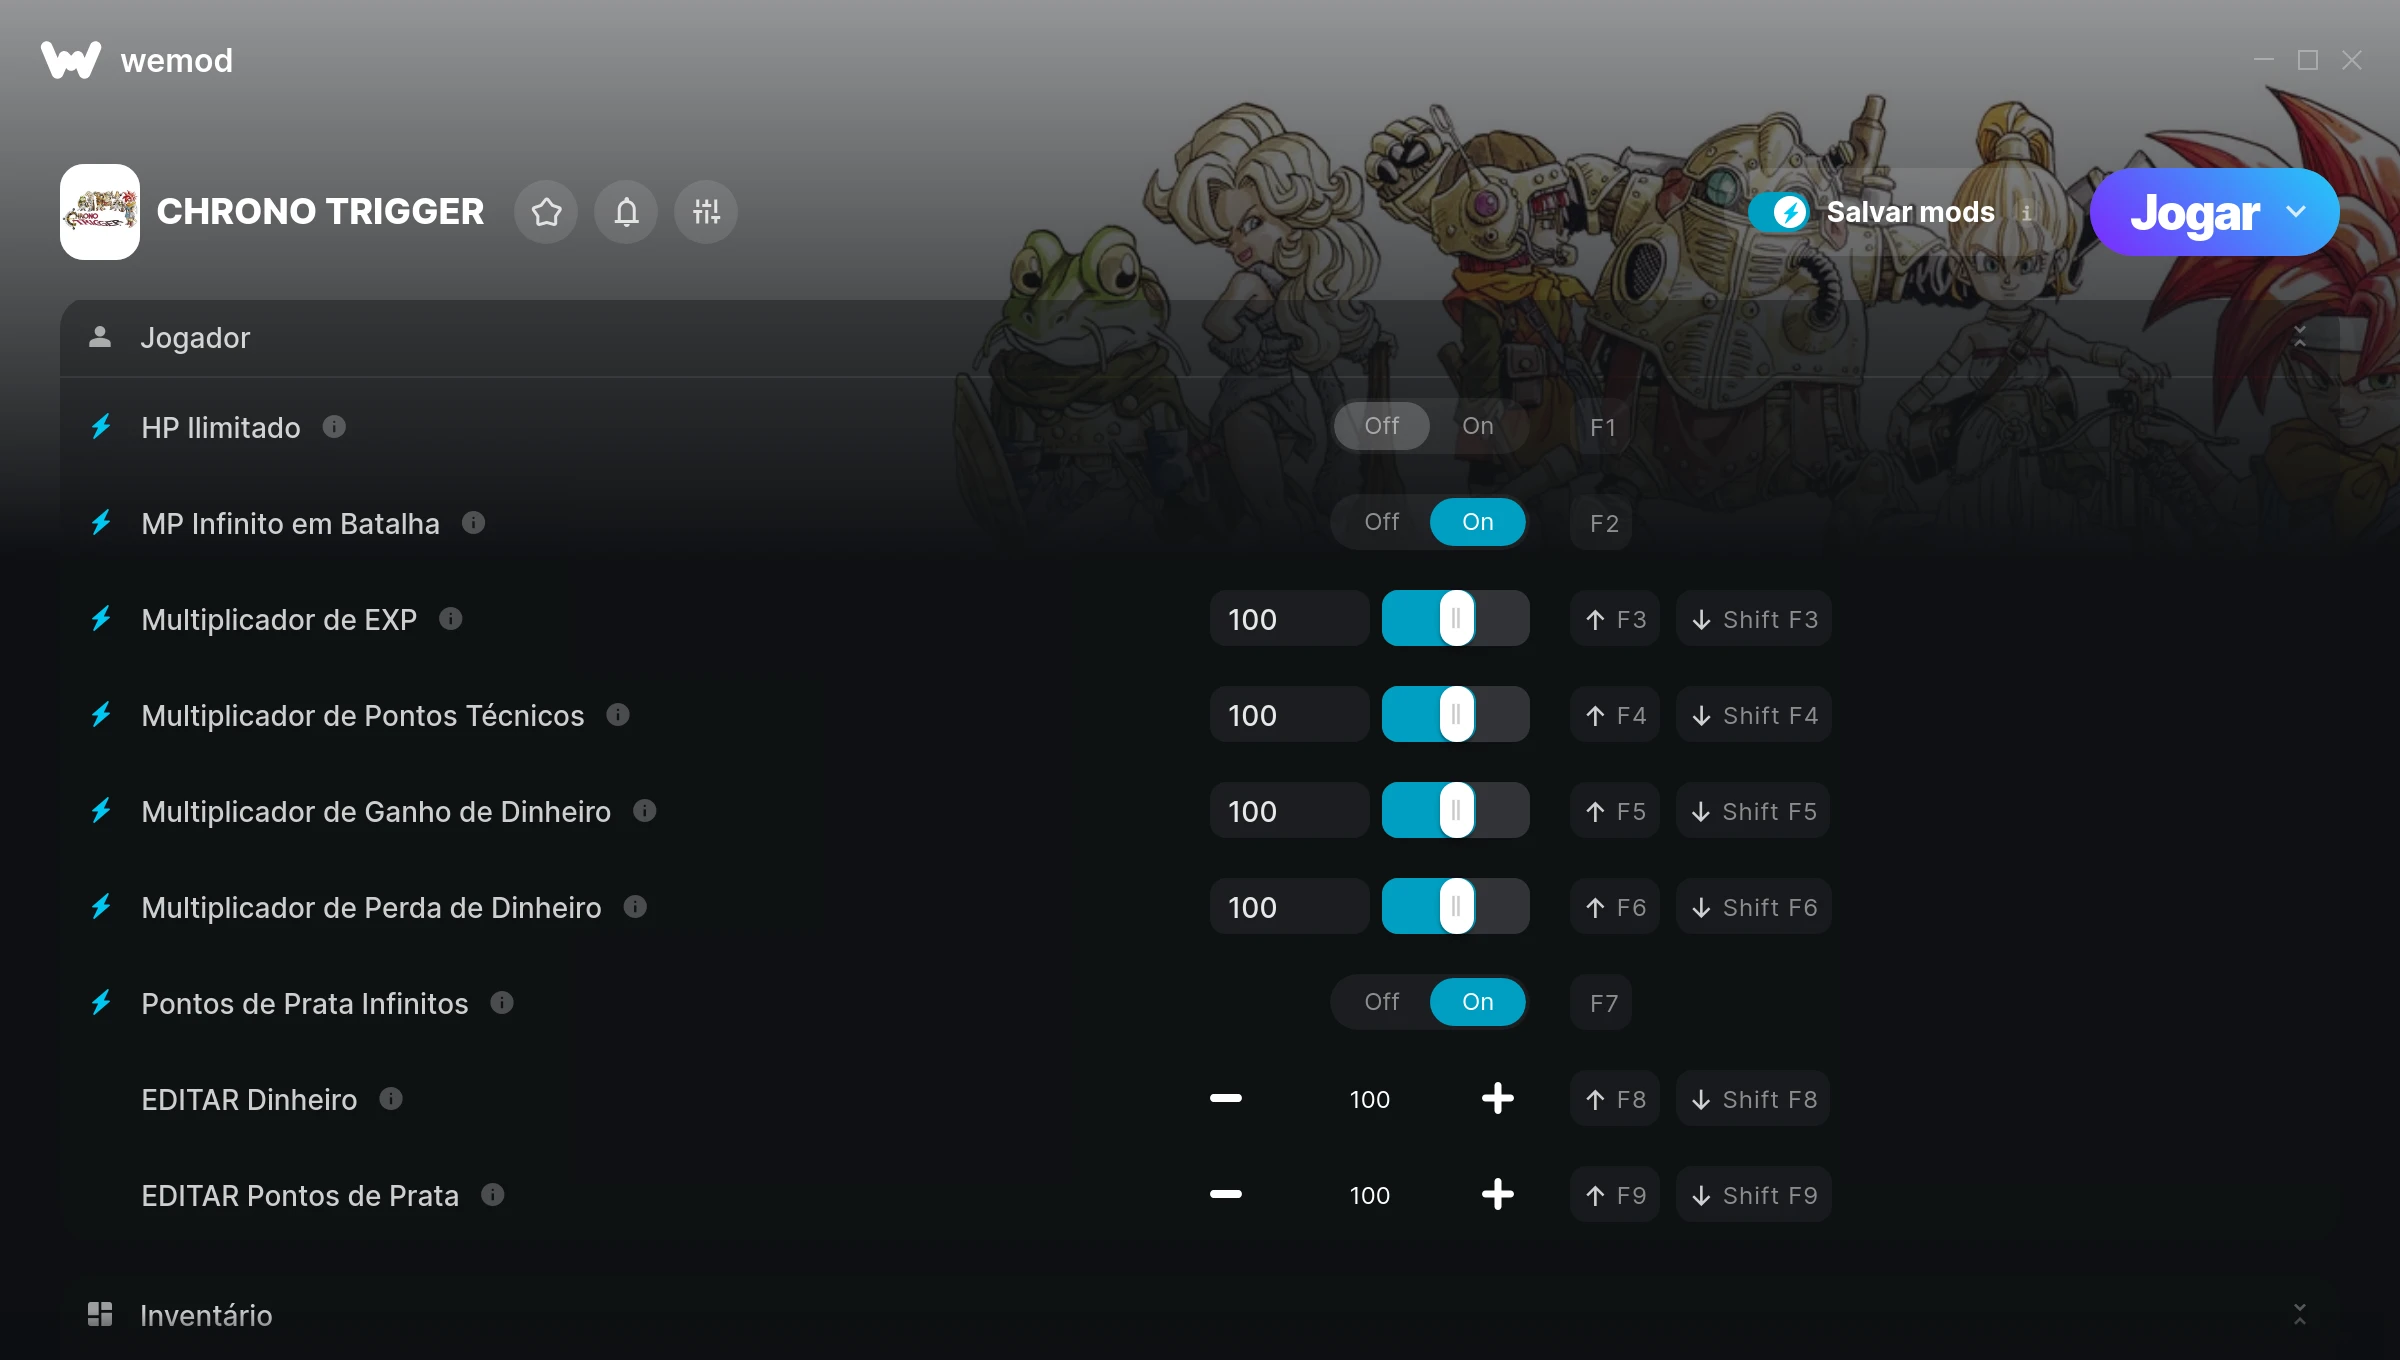Click minus for EDITAR Pontos de Prata
The image size is (2400, 1360).
(1225, 1195)
